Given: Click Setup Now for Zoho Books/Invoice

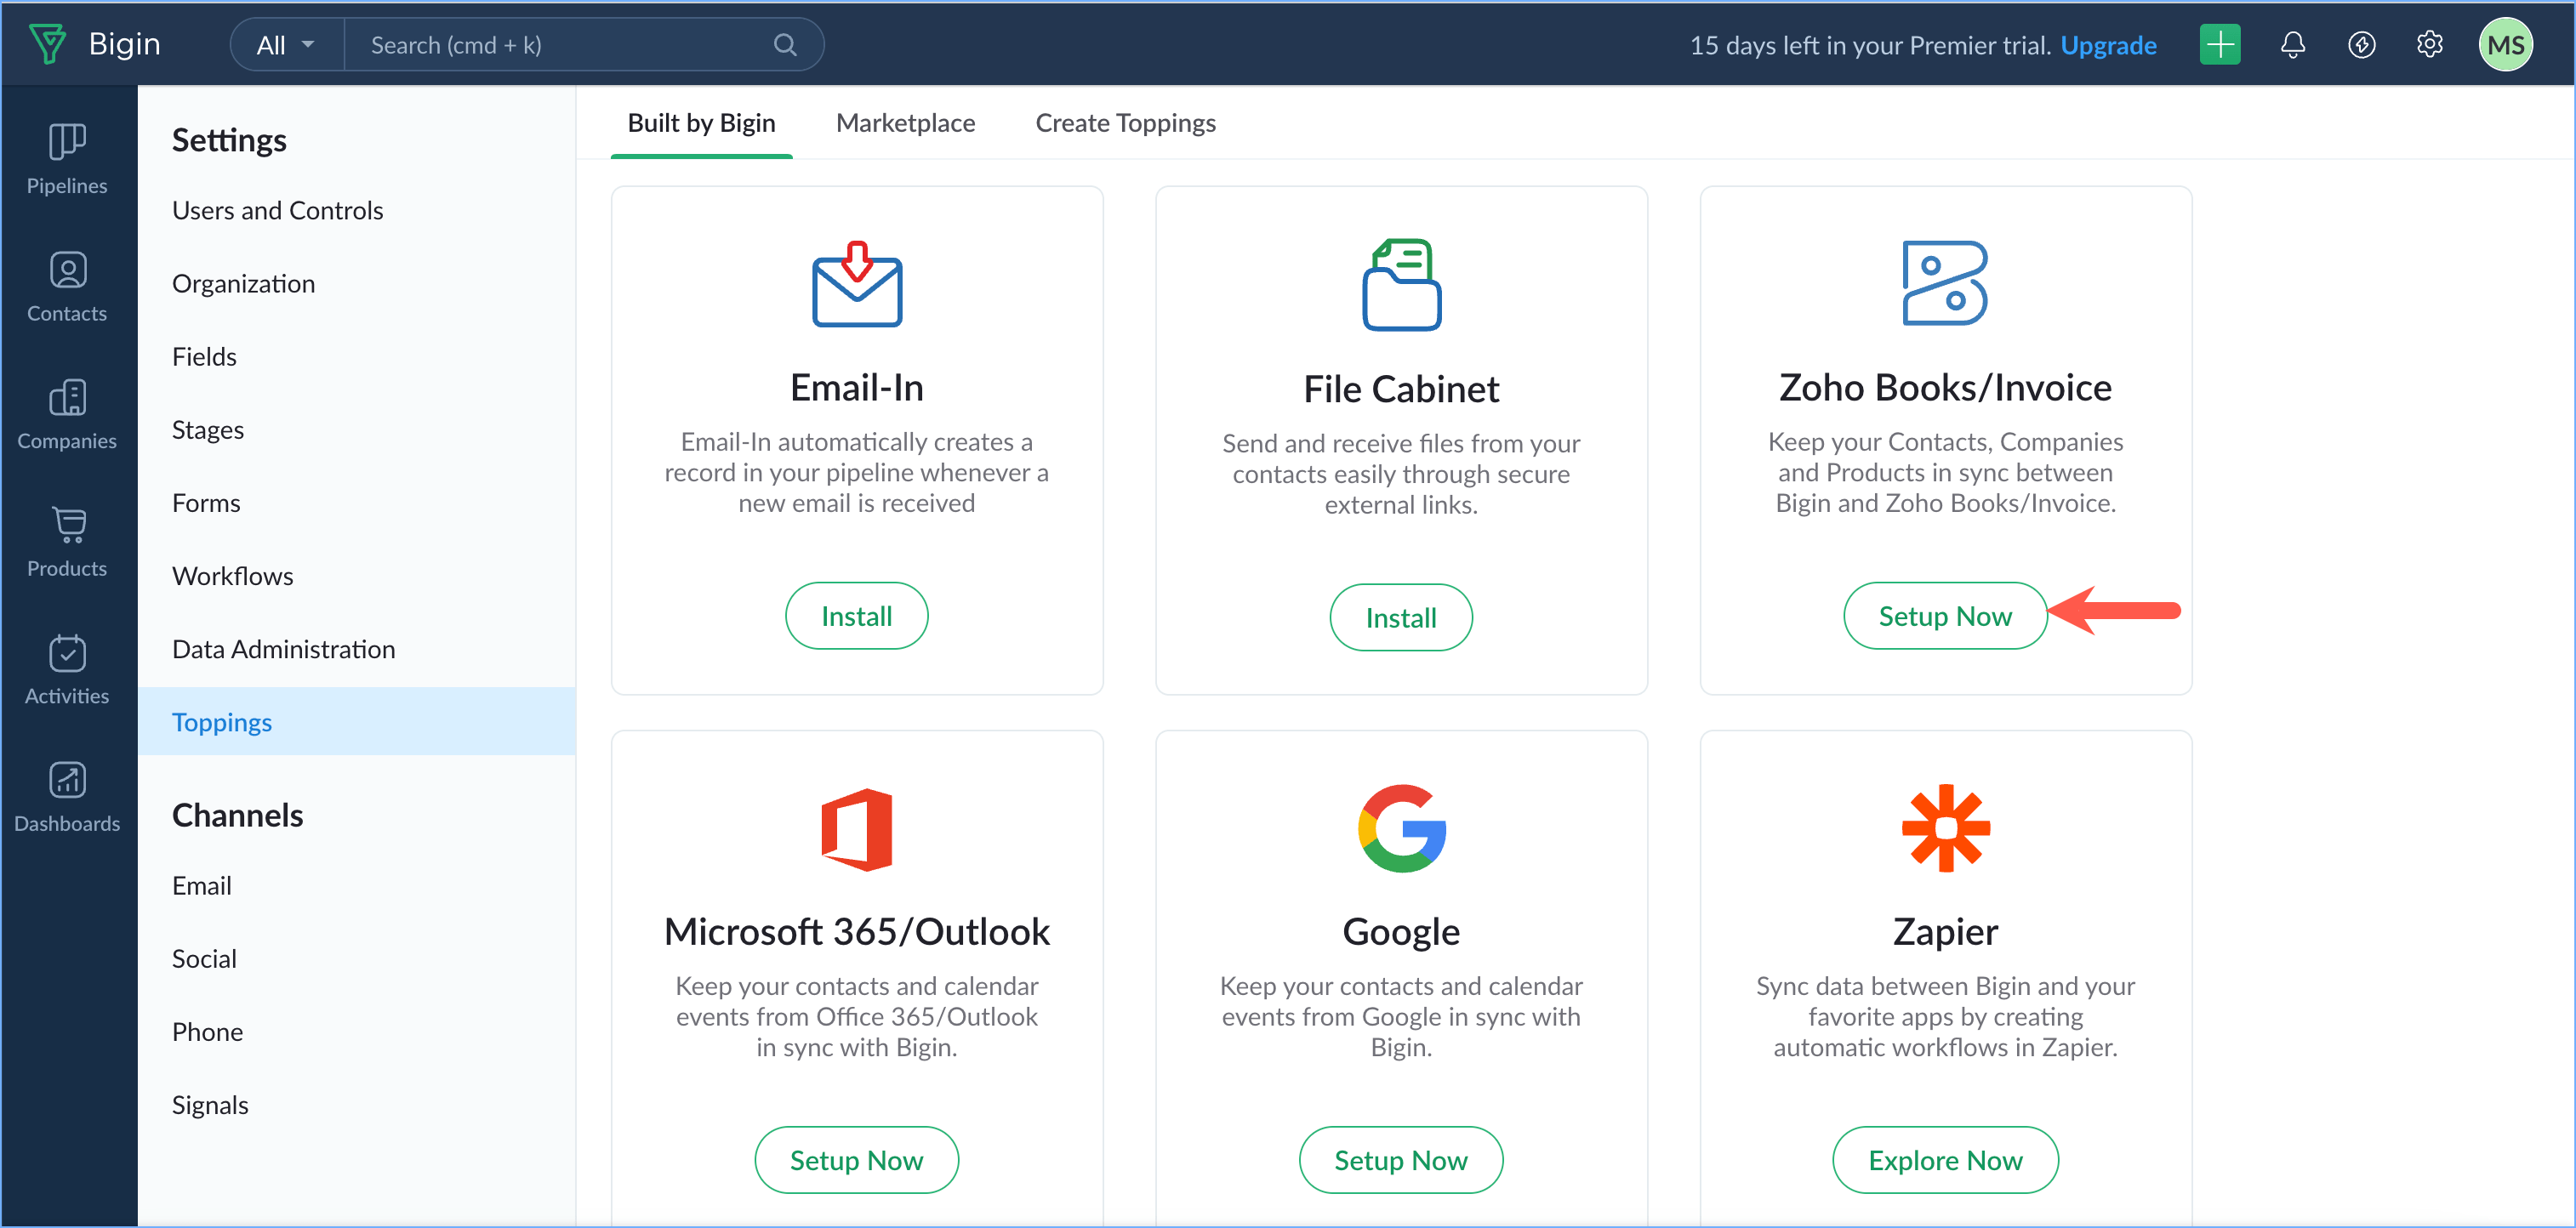Looking at the screenshot, I should click(x=1945, y=616).
